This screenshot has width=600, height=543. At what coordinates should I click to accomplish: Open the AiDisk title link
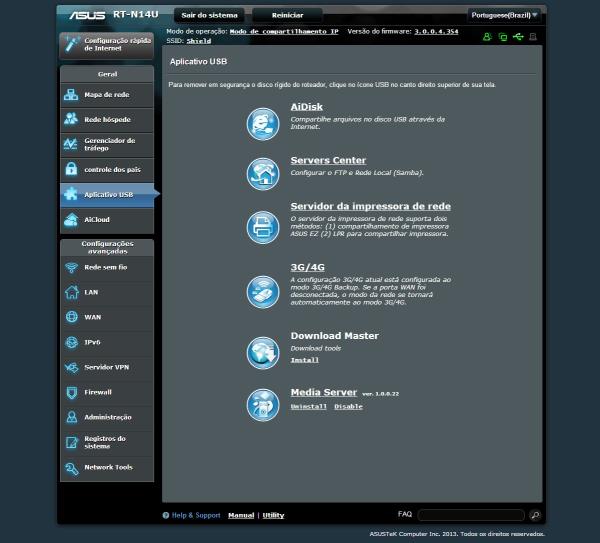(307, 107)
